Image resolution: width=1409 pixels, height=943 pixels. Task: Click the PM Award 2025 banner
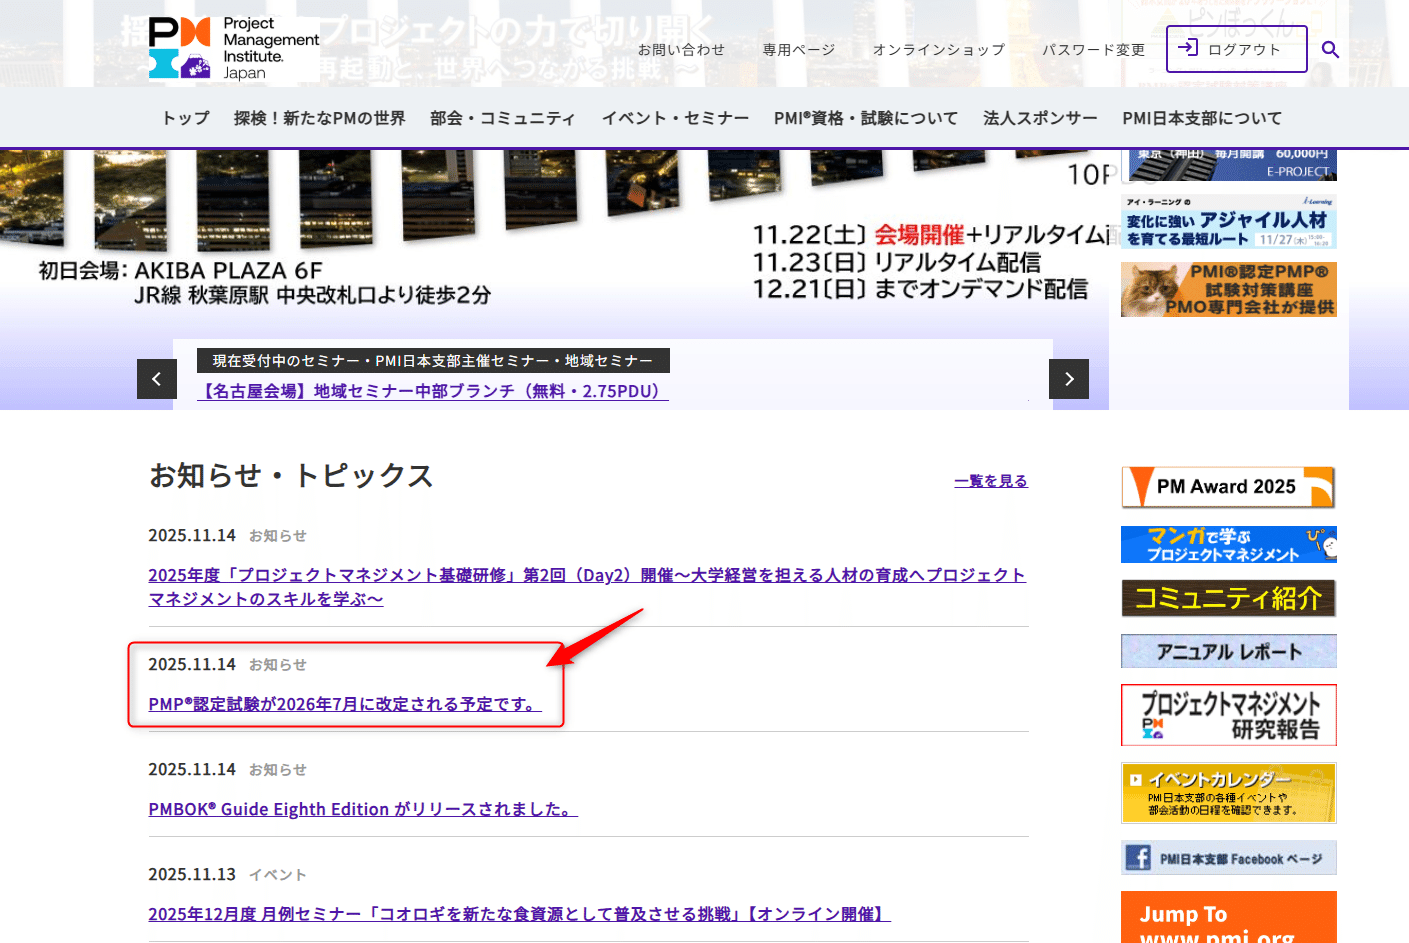tap(1228, 487)
